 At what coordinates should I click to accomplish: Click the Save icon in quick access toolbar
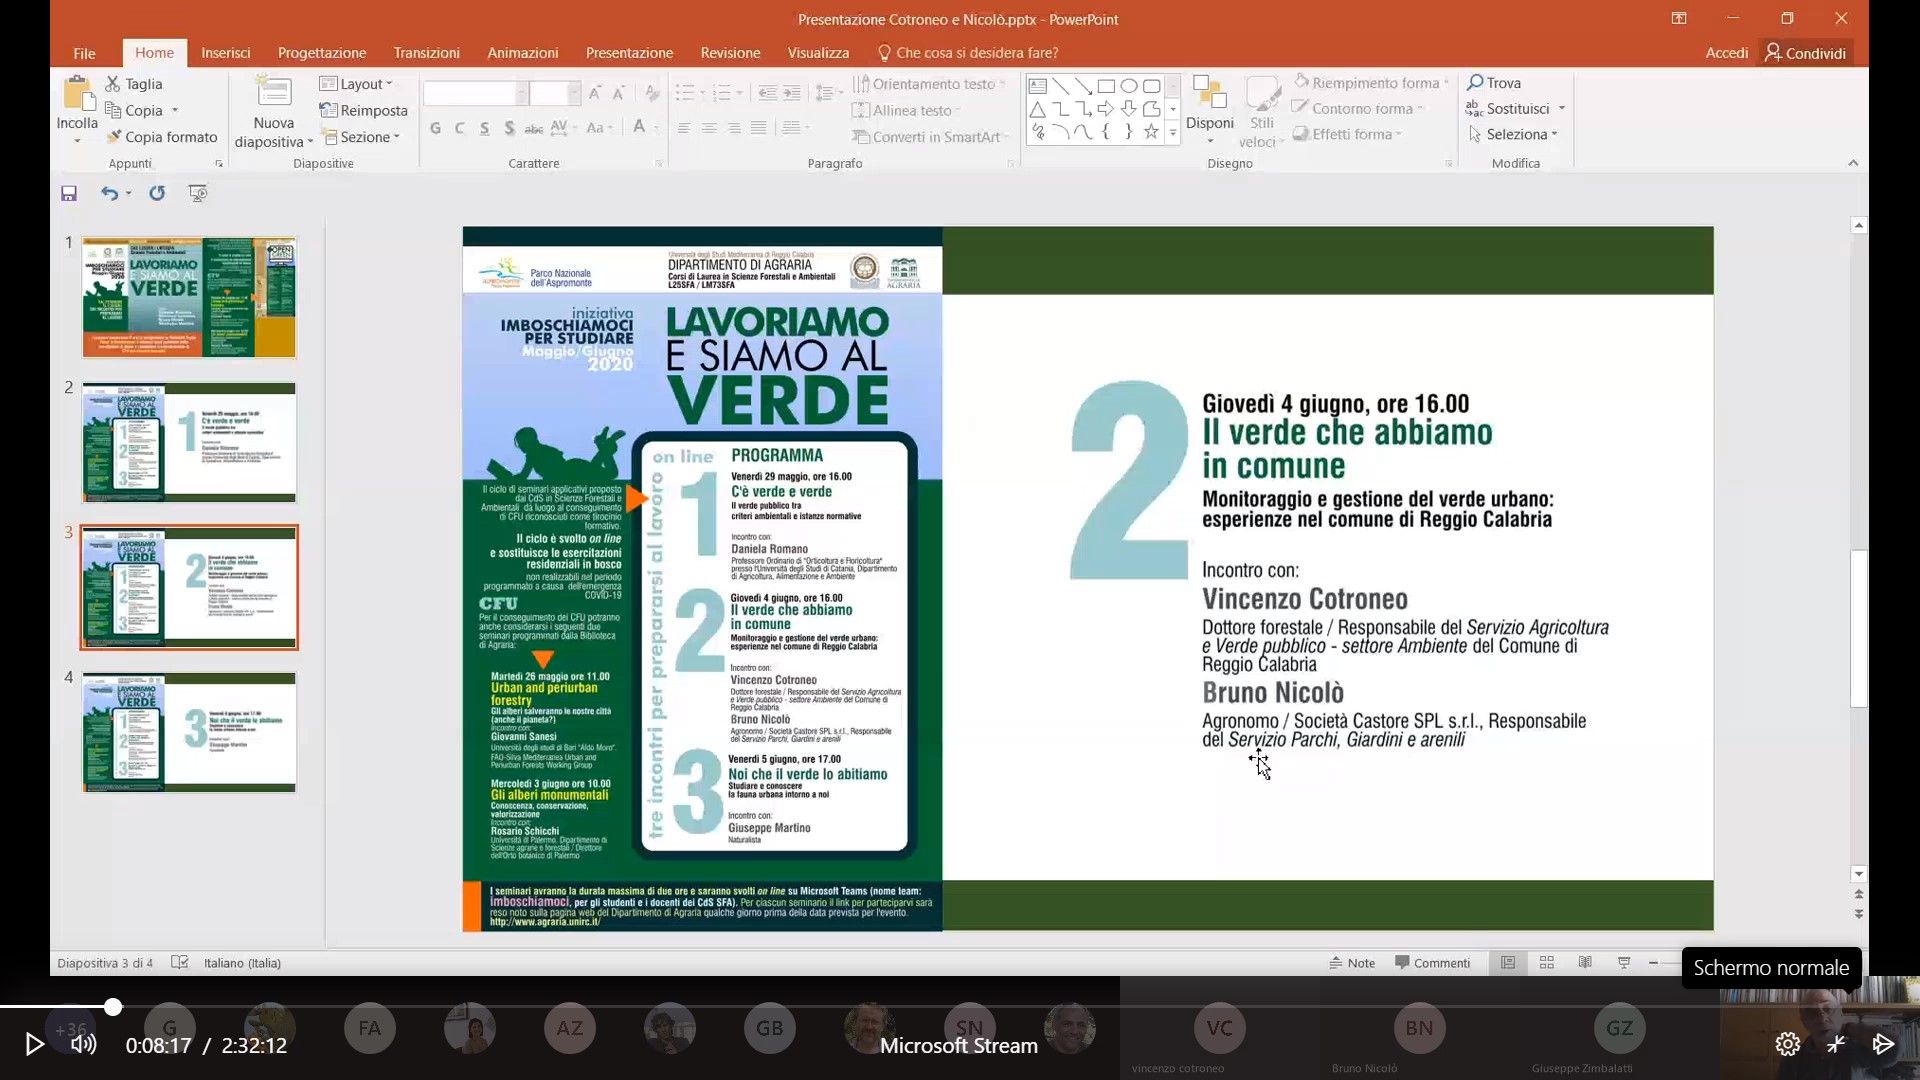[69, 194]
